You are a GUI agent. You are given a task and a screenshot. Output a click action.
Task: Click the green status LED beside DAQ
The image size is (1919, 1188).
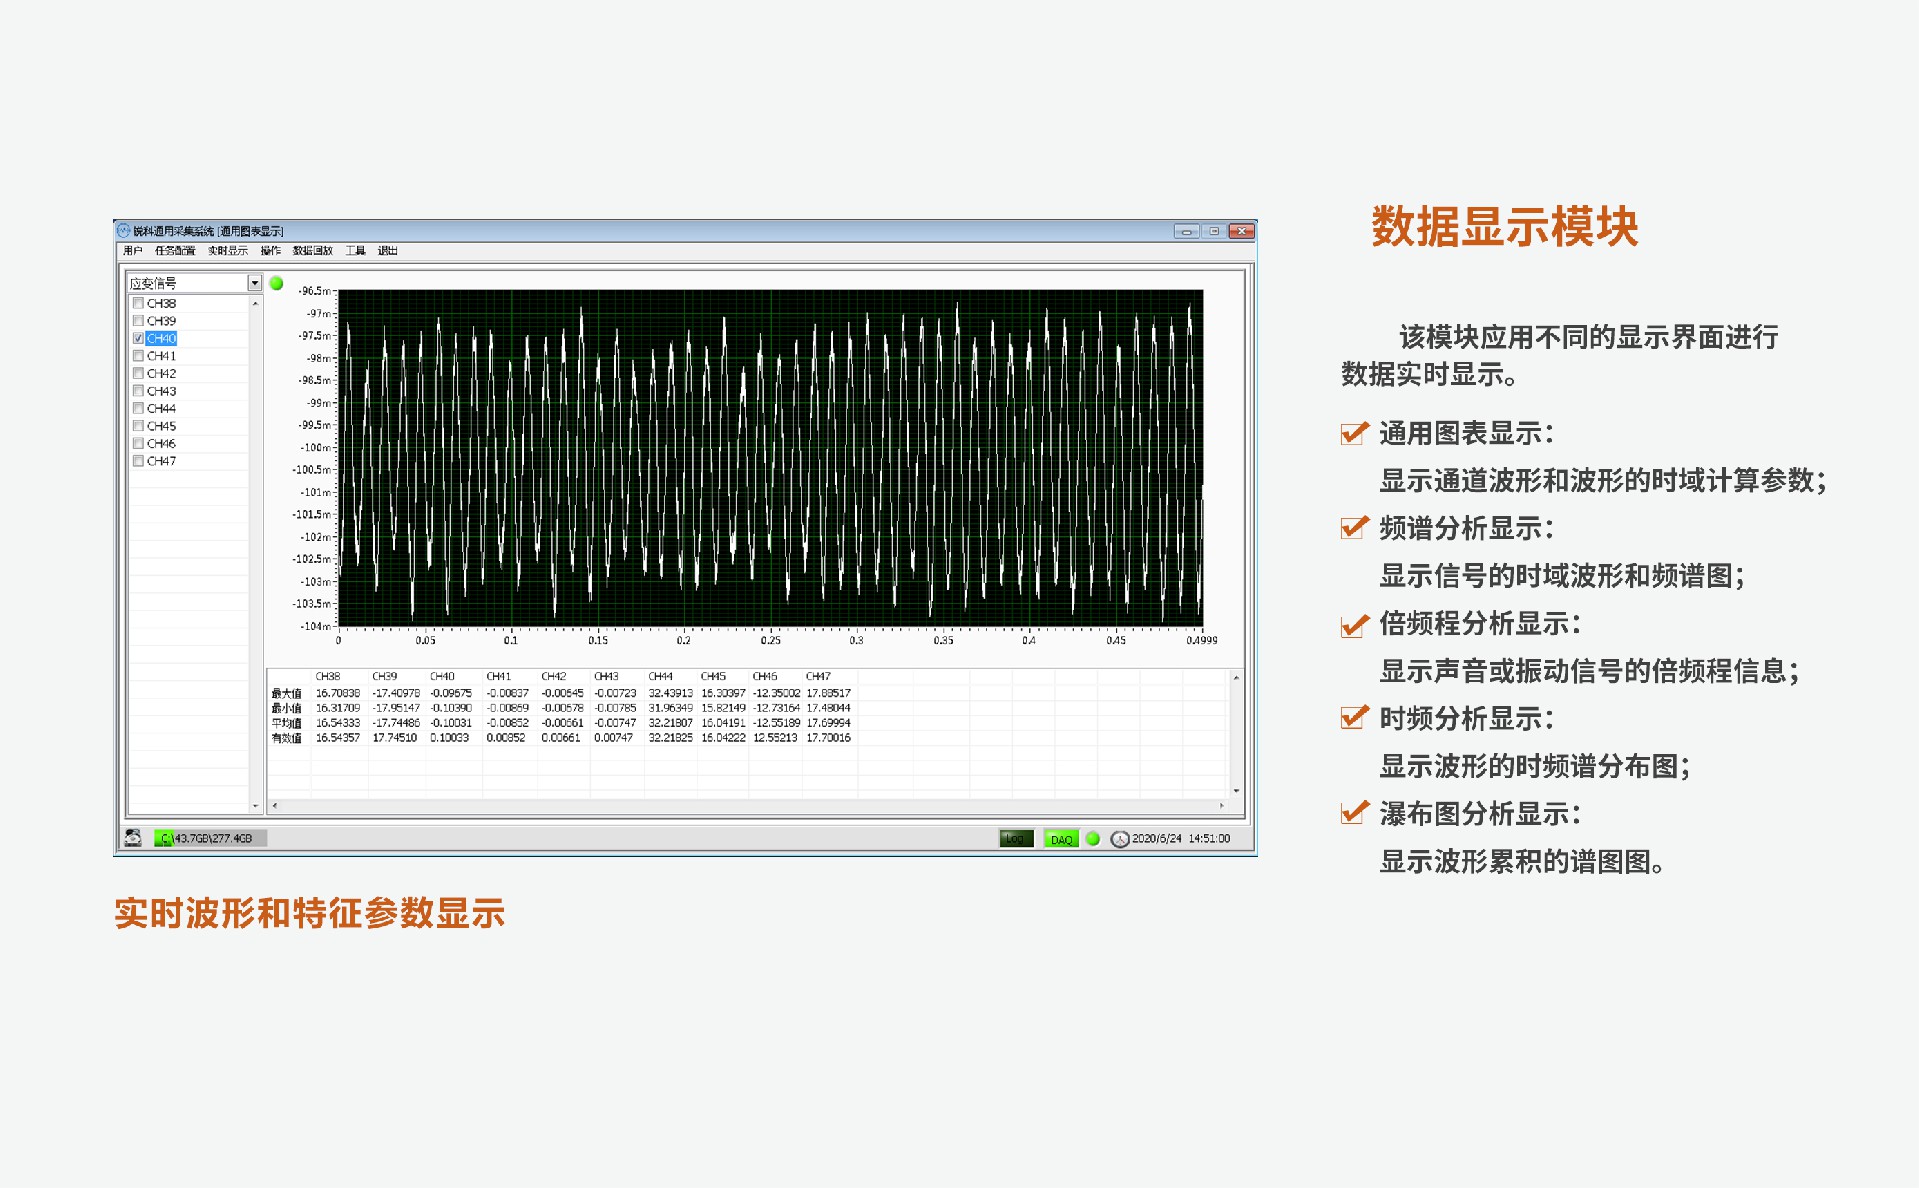pyautogui.click(x=1093, y=839)
